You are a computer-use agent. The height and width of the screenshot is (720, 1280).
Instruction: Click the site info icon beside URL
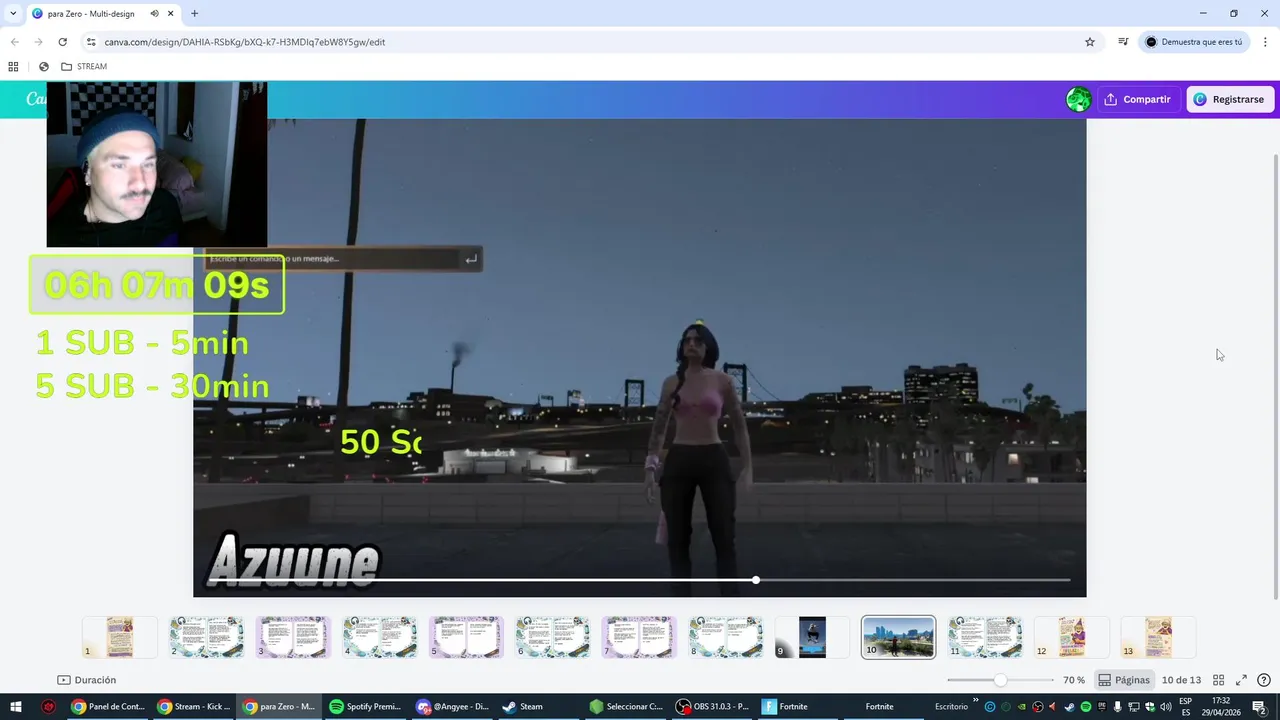tap(91, 42)
